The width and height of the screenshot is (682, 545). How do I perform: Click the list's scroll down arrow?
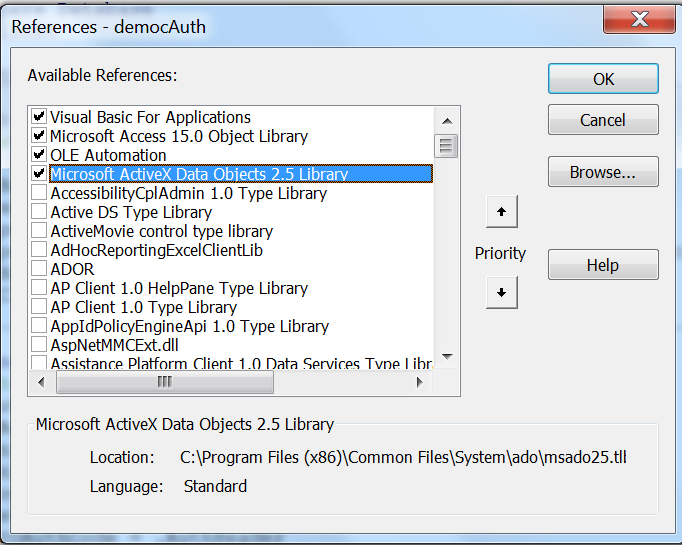(x=447, y=356)
